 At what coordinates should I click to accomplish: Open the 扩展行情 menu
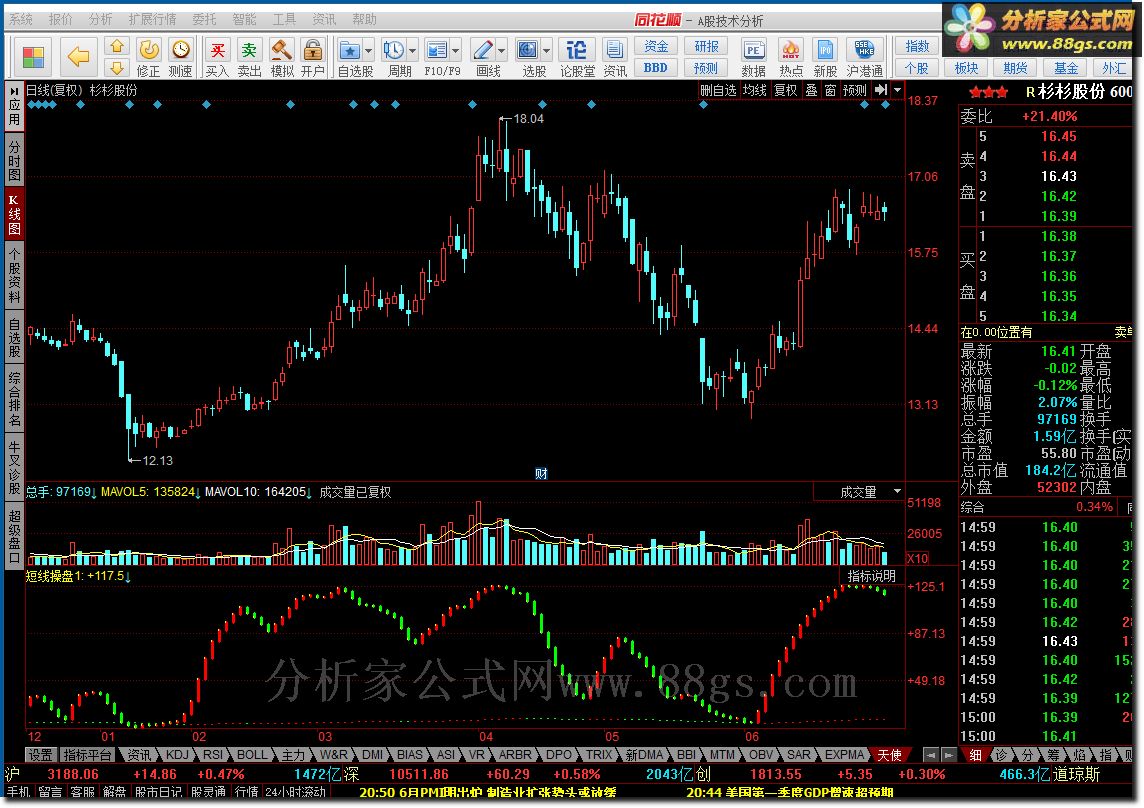point(152,20)
